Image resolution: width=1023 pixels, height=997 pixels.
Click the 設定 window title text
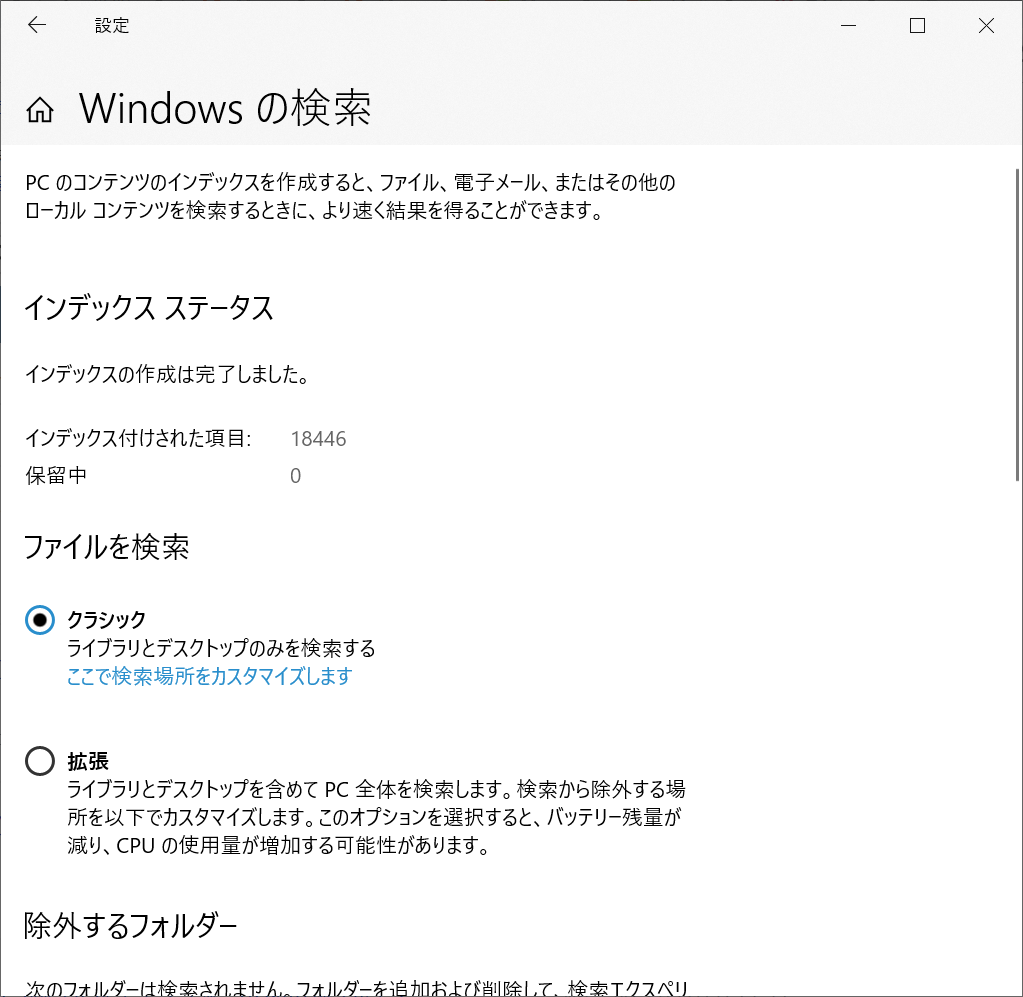pyautogui.click(x=112, y=25)
